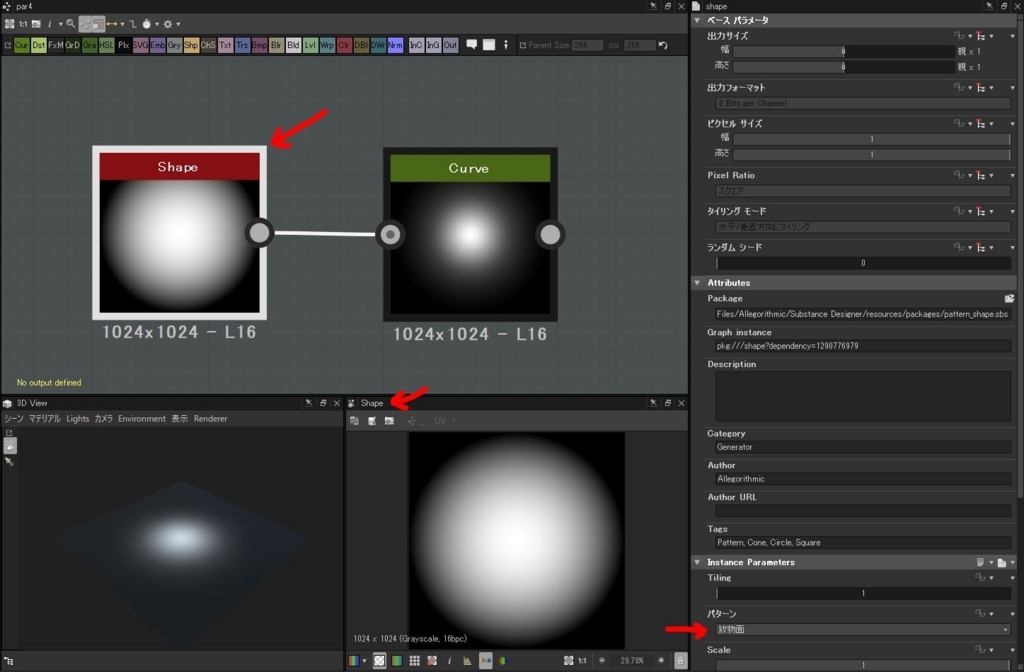The image size is (1024, 672).
Task: Add a Blur (Blr) node
Action: pos(276,45)
